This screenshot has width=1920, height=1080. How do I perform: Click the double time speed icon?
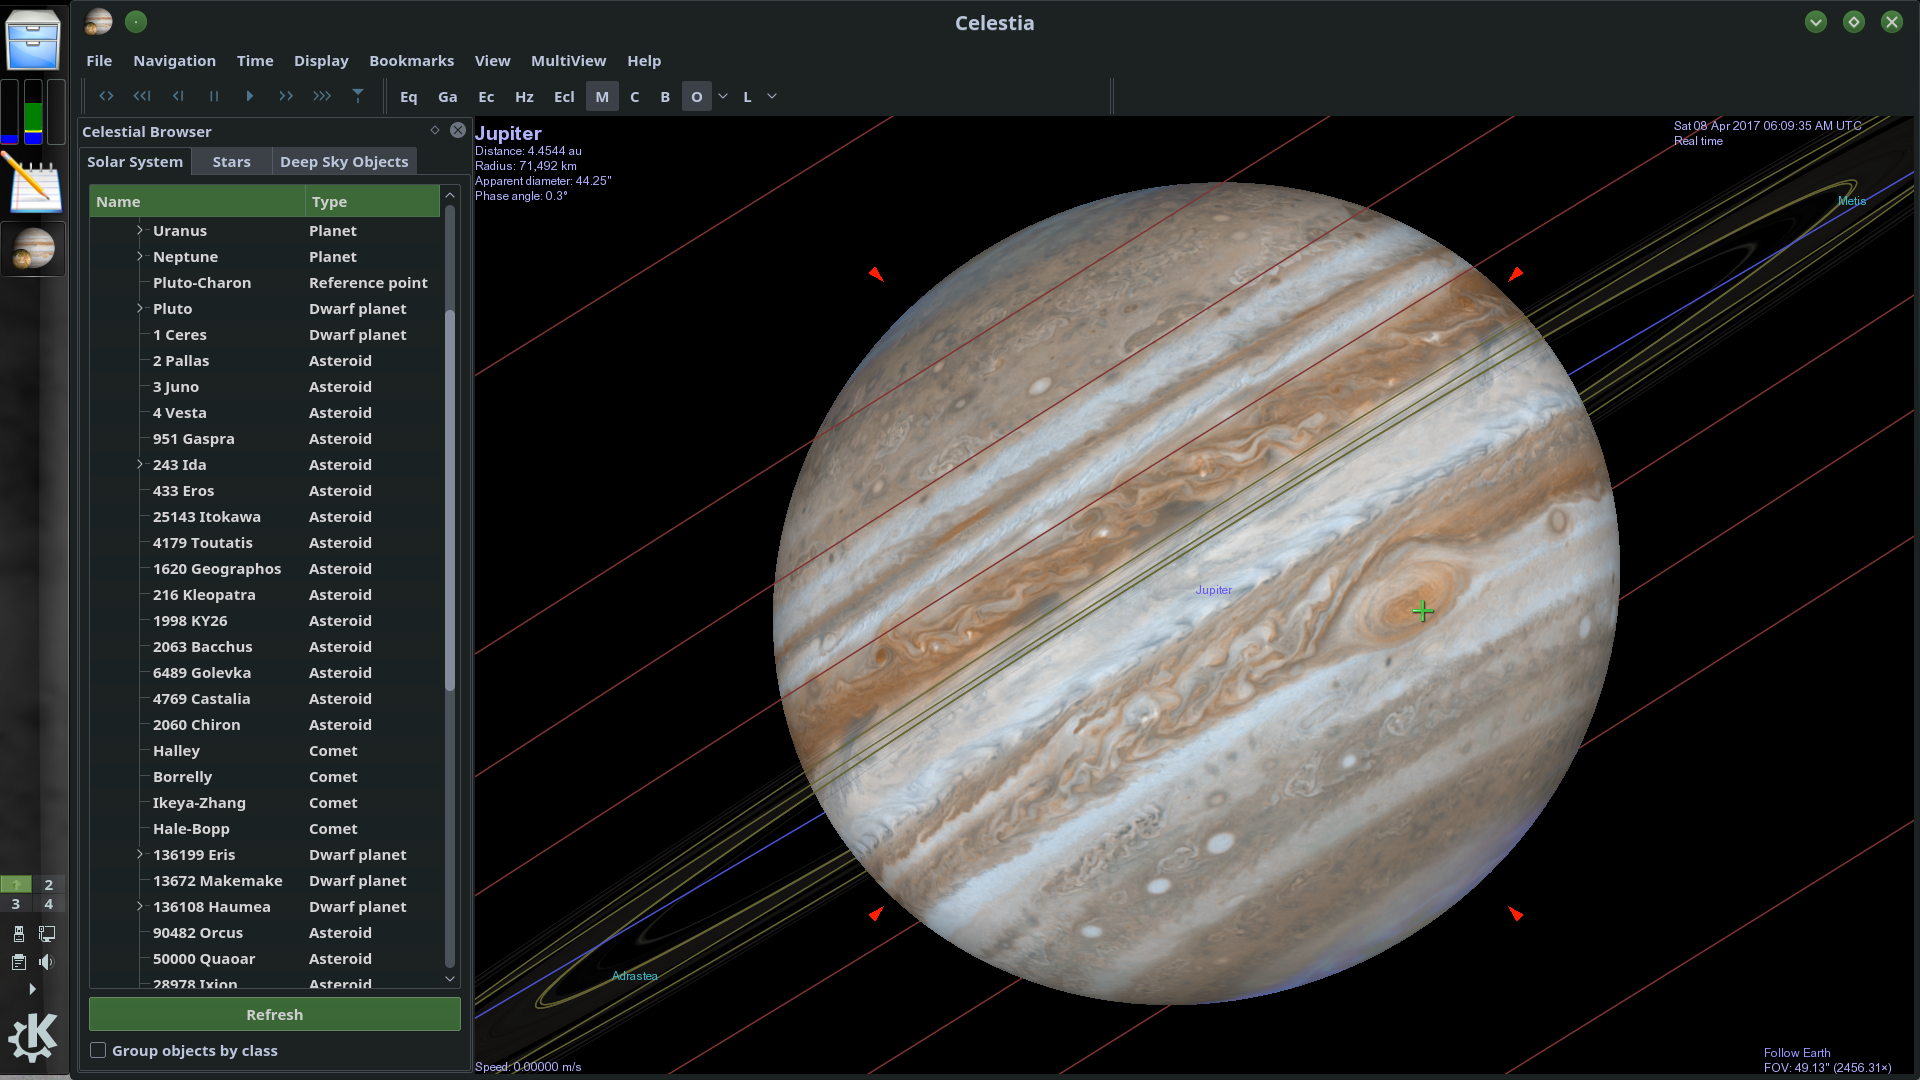pyautogui.click(x=286, y=96)
